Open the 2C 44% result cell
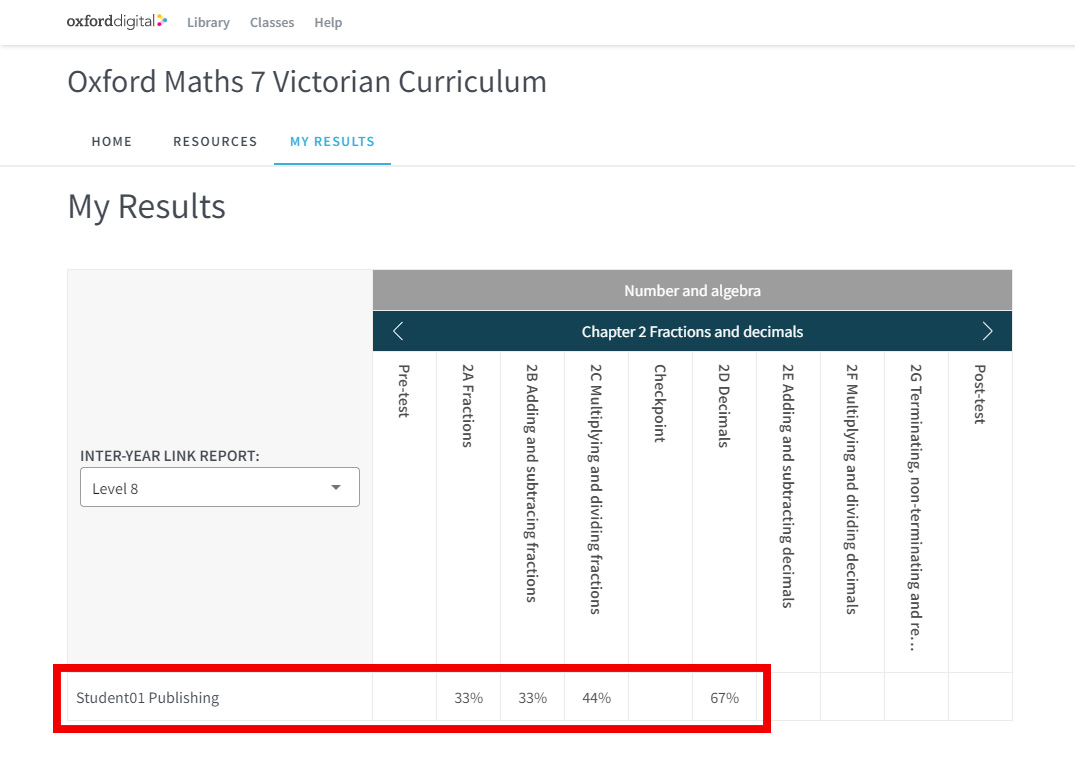This screenshot has height=771, width=1075. pos(596,698)
